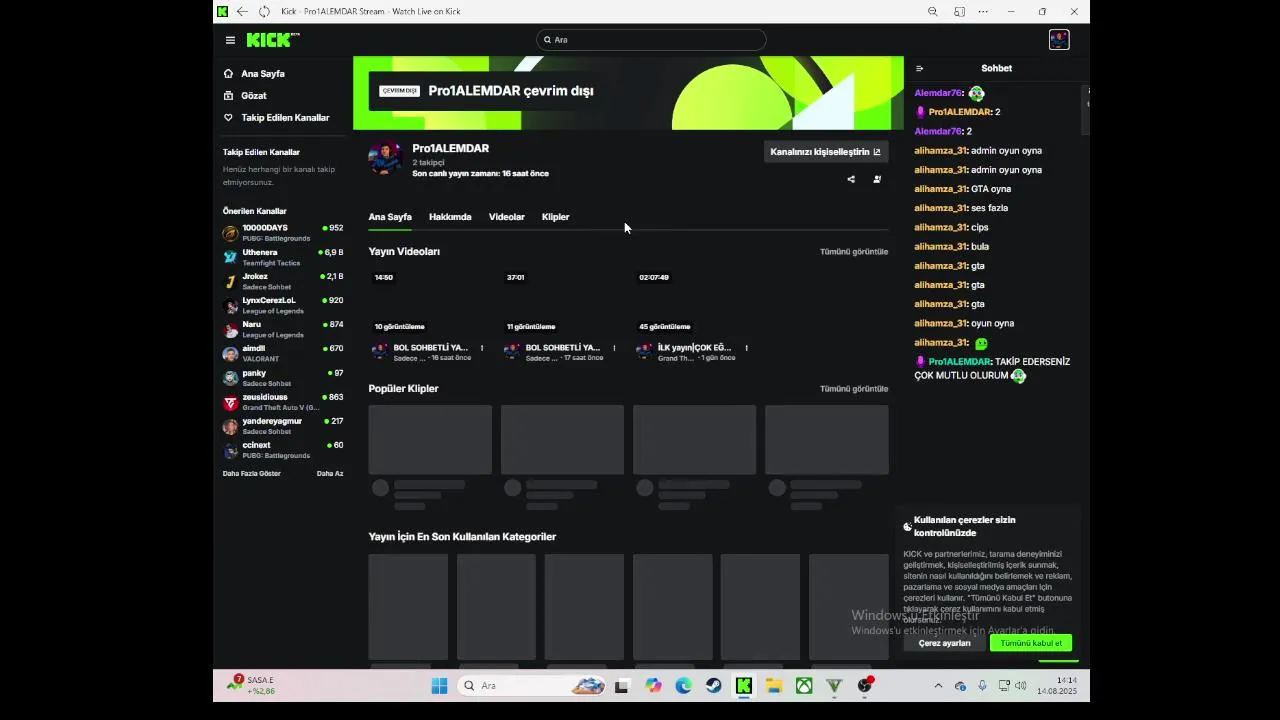Open the Uthenera recommended channel

tap(283, 257)
